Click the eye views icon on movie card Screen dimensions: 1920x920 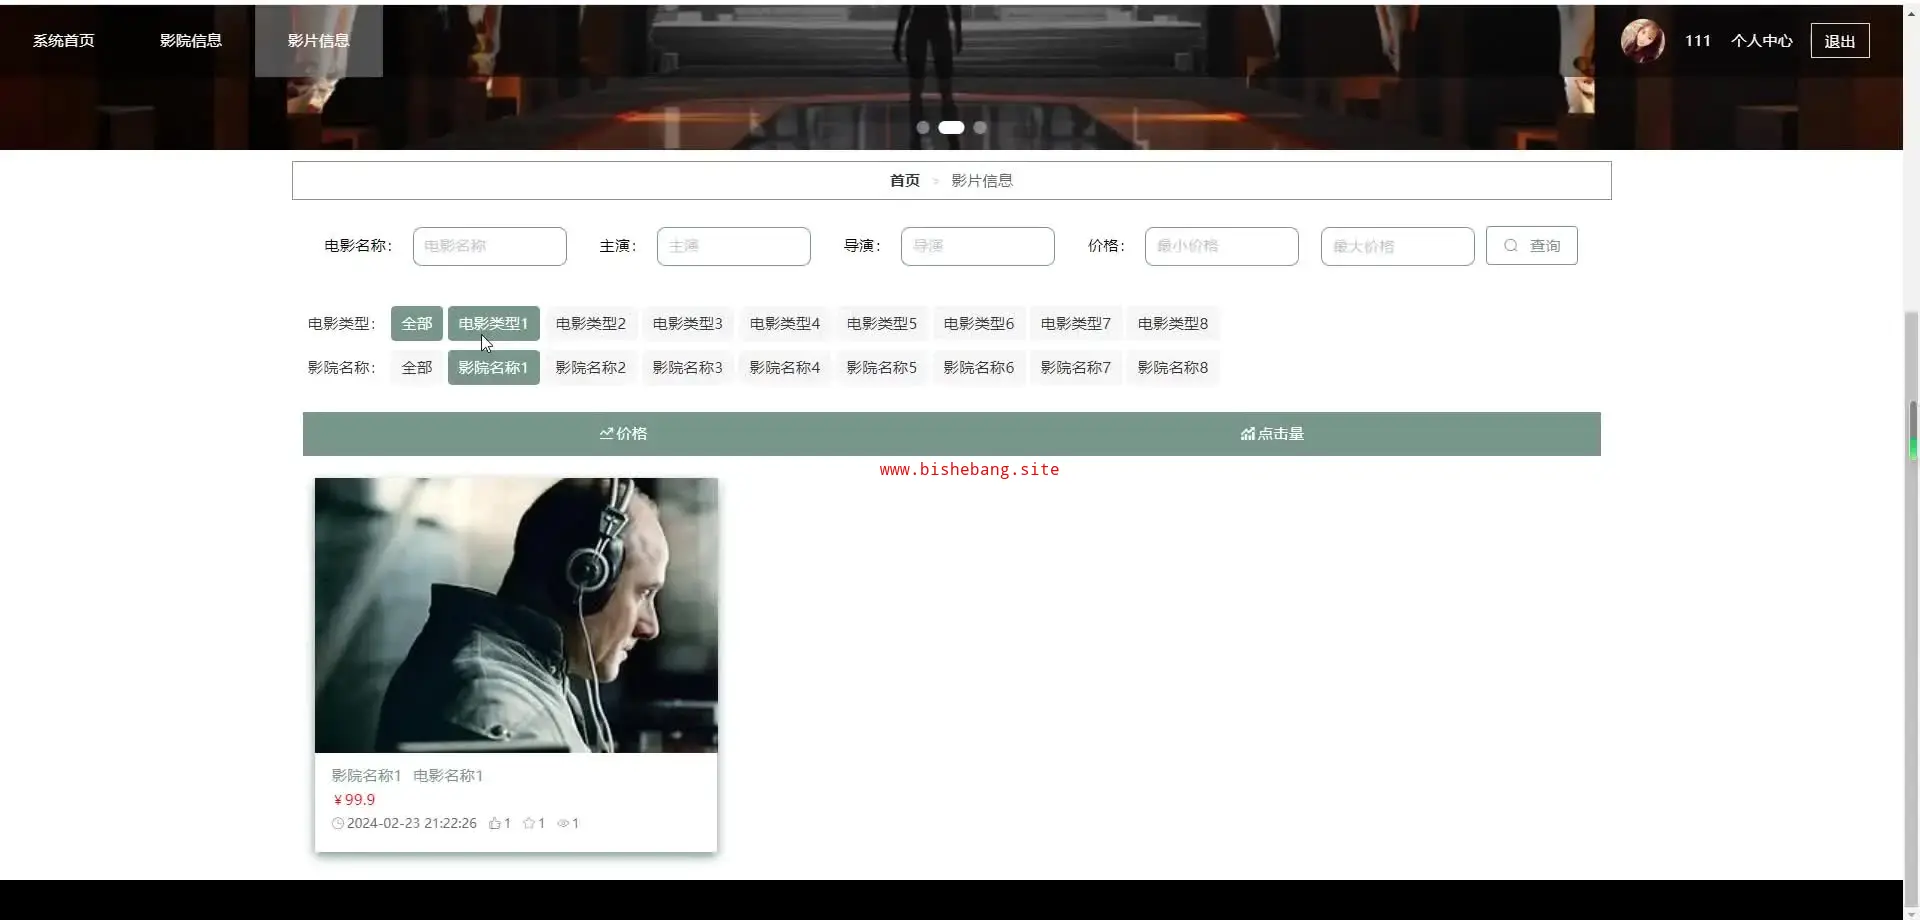pyautogui.click(x=563, y=823)
